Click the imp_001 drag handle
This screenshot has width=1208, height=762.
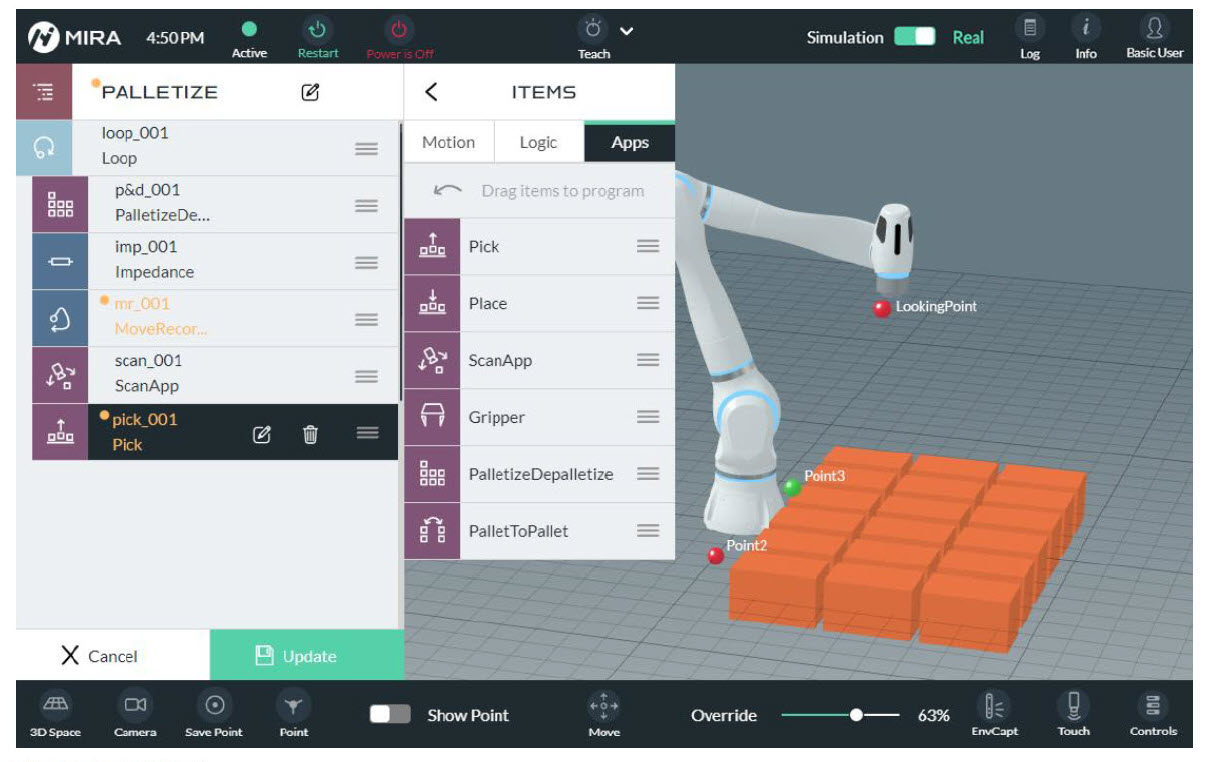(366, 262)
